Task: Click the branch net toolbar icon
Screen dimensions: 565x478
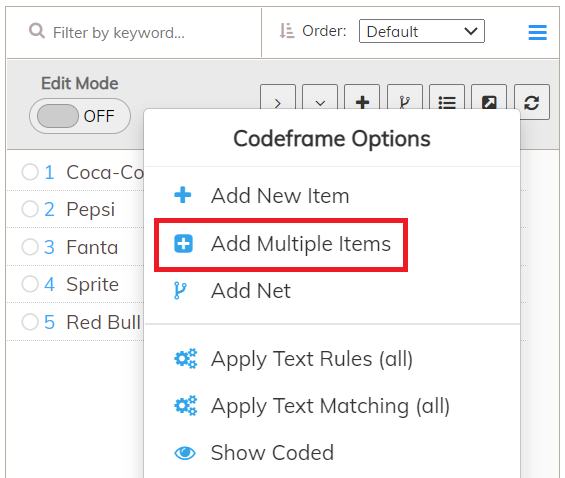Action: (405, 97)
